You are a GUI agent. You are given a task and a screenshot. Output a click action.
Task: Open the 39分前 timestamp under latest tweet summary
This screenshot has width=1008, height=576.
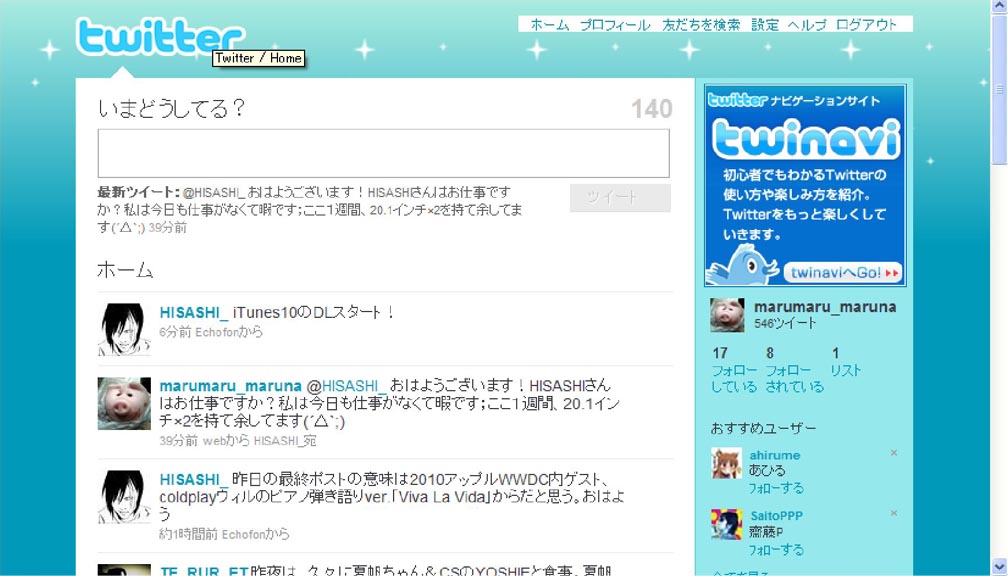click(167, 228)
